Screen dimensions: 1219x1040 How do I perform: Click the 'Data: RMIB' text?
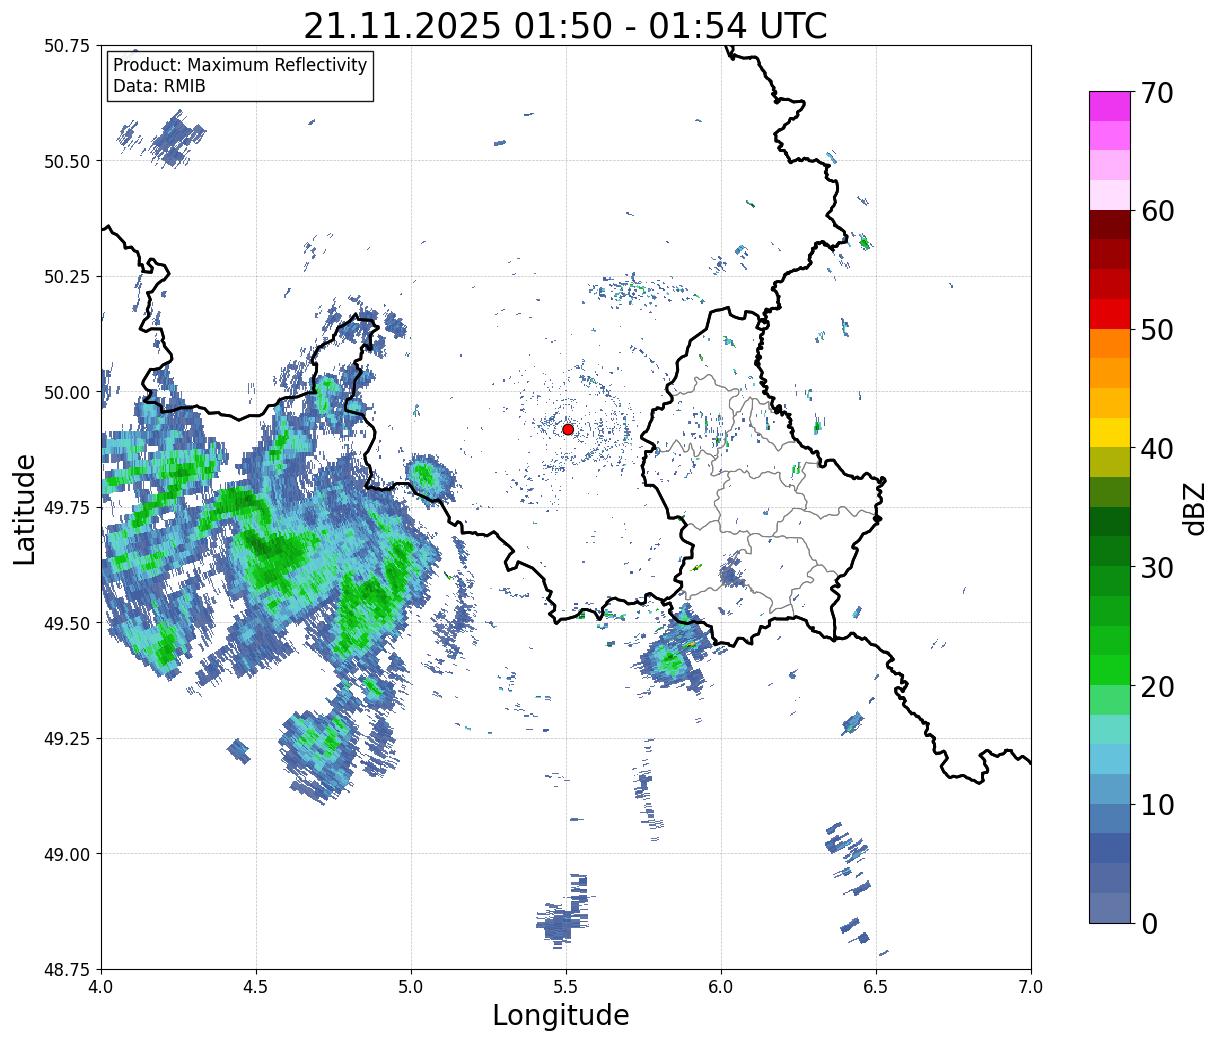(x=159, y=86)
